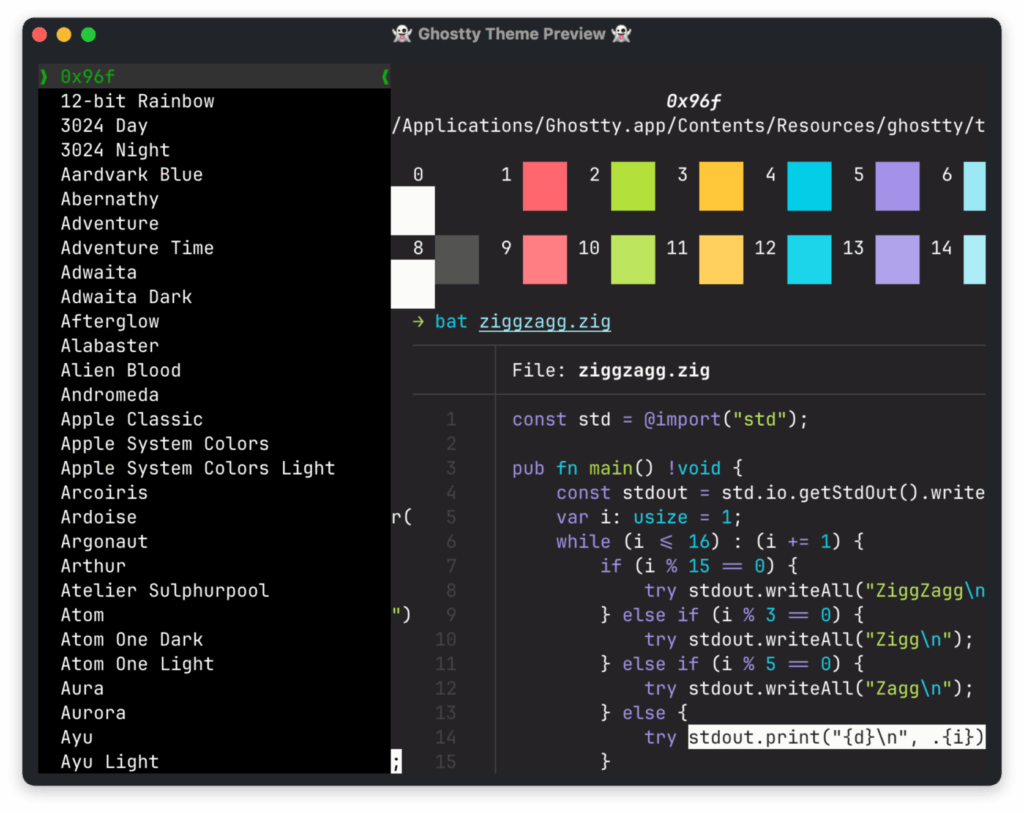This screenshot has height=813, width=1024.
Task: Select the 0x96f theme entry
Action: pos(89,76)
